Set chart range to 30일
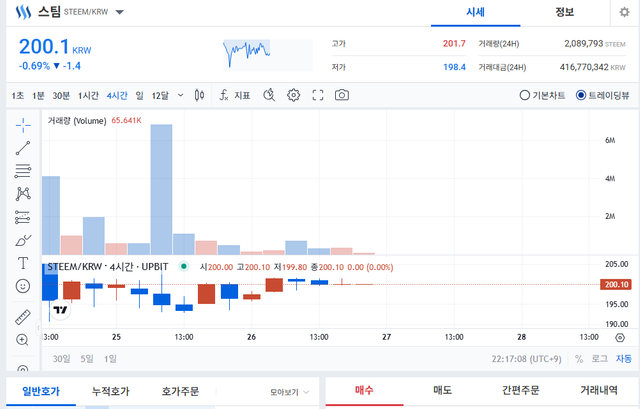The image size is (640, 409). [61, 359]
